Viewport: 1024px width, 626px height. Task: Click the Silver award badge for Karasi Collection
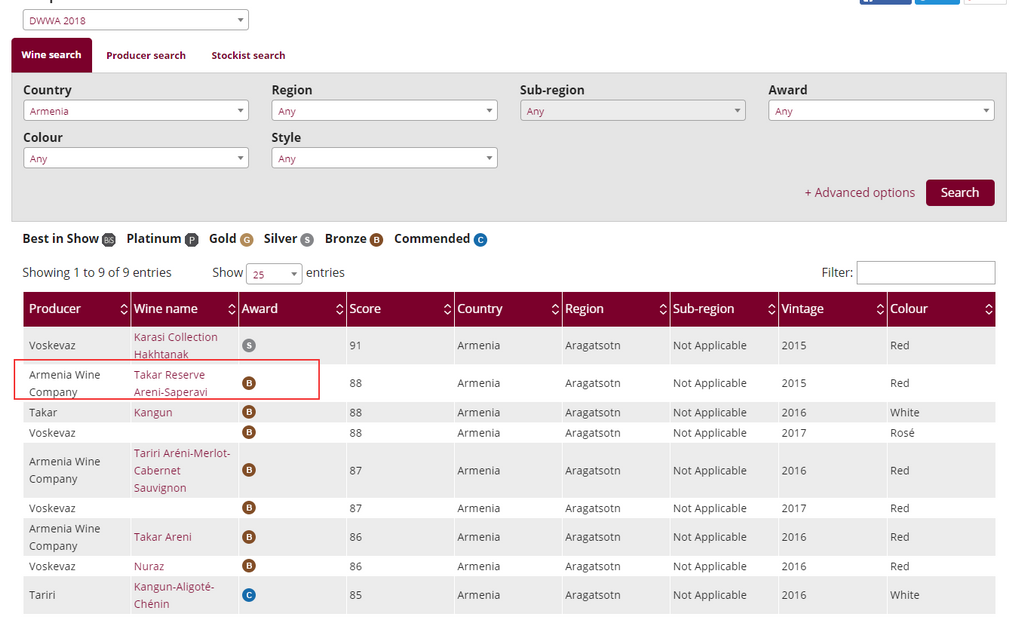pos(249,346)
